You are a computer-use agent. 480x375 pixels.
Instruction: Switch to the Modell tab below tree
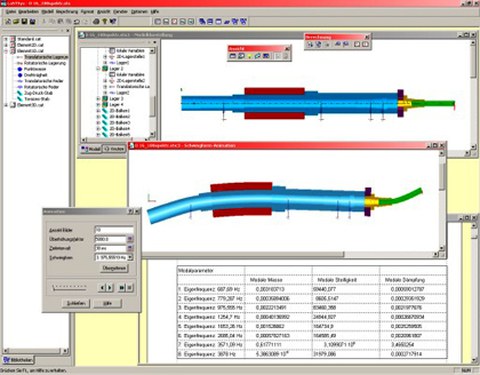[91, 149]
